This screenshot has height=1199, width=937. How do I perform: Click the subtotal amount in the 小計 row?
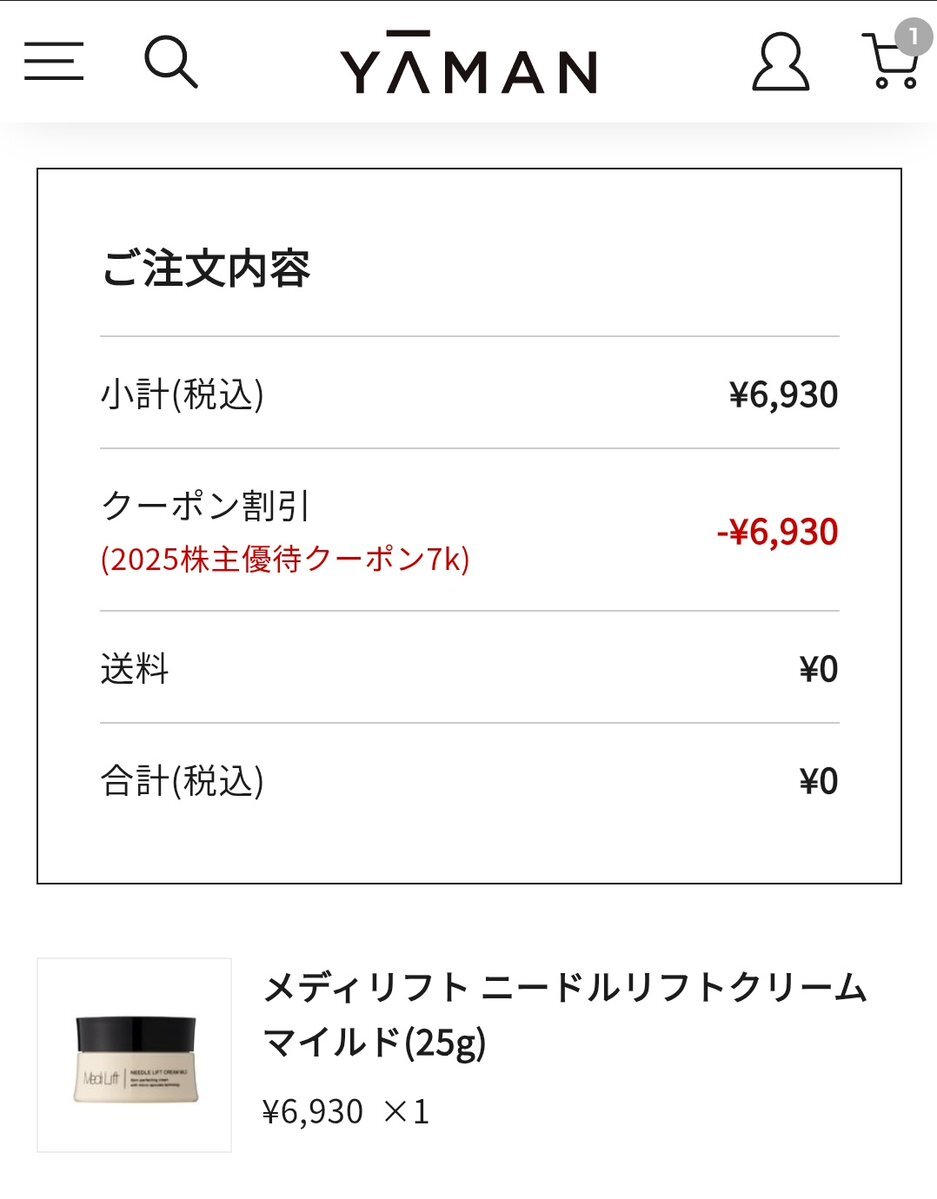coord(783,395)
